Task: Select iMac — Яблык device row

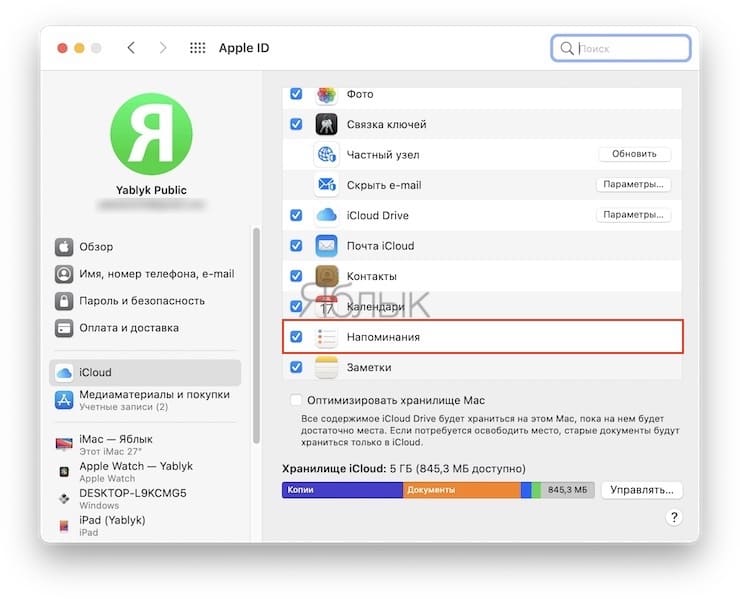Action: (x=145, y=444)
